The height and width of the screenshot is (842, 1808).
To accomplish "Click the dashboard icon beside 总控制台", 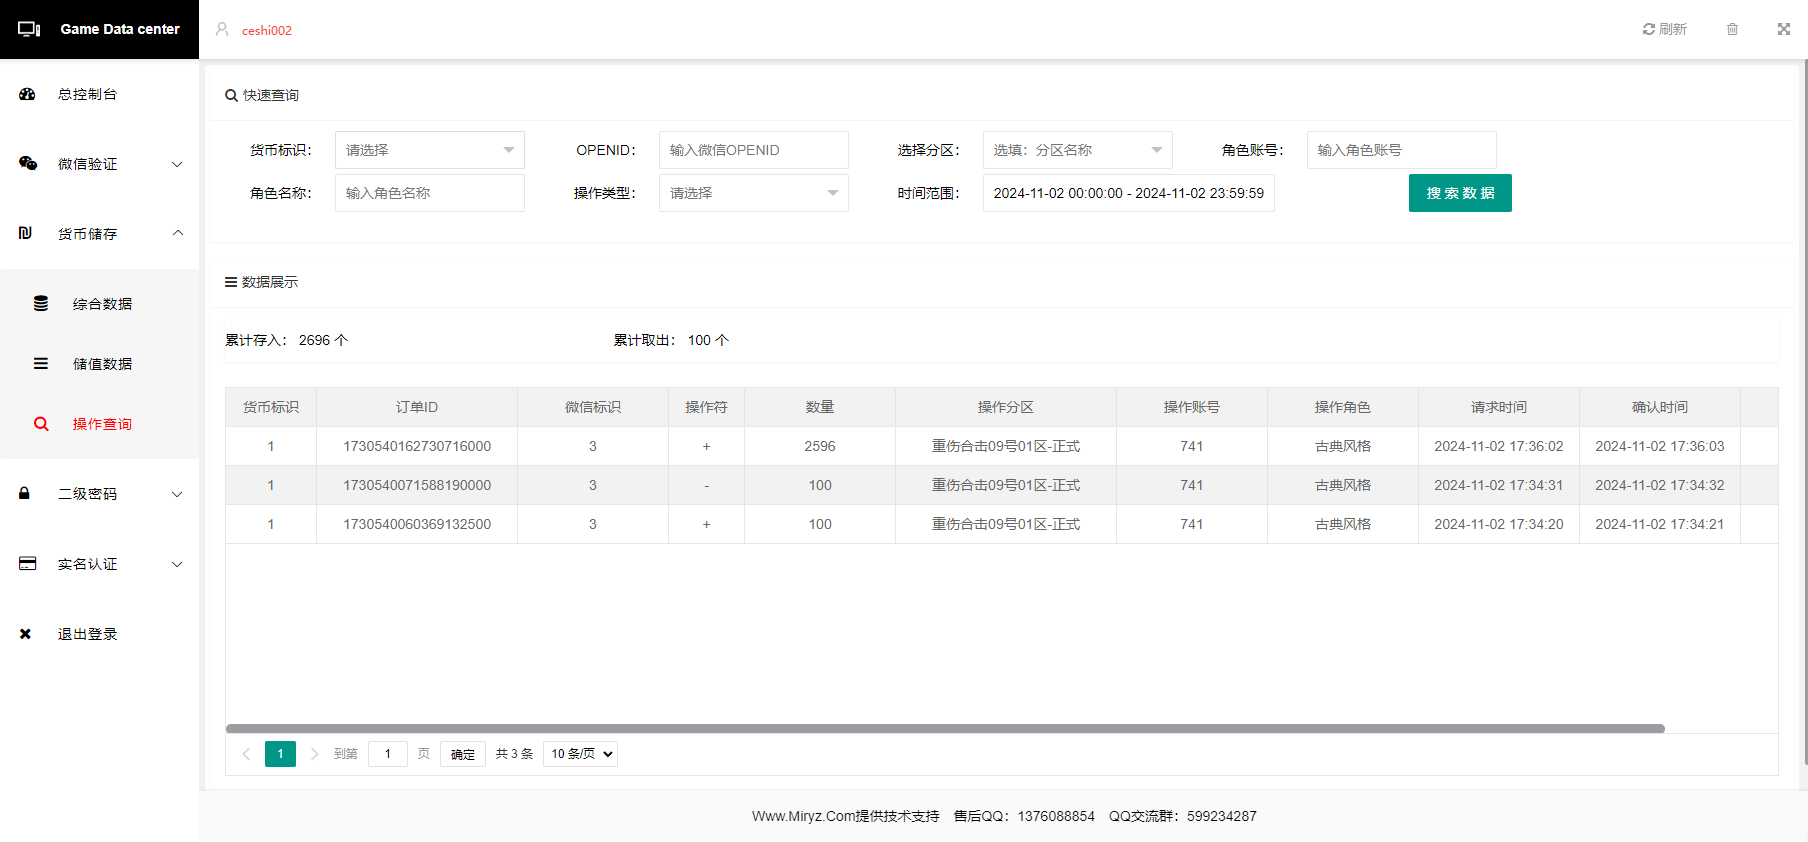I will (27, 94).
